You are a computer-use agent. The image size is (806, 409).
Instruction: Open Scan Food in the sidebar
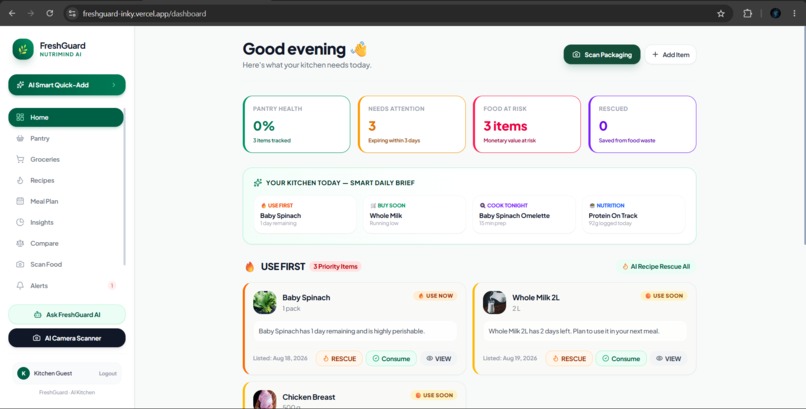tap(66, 264)
